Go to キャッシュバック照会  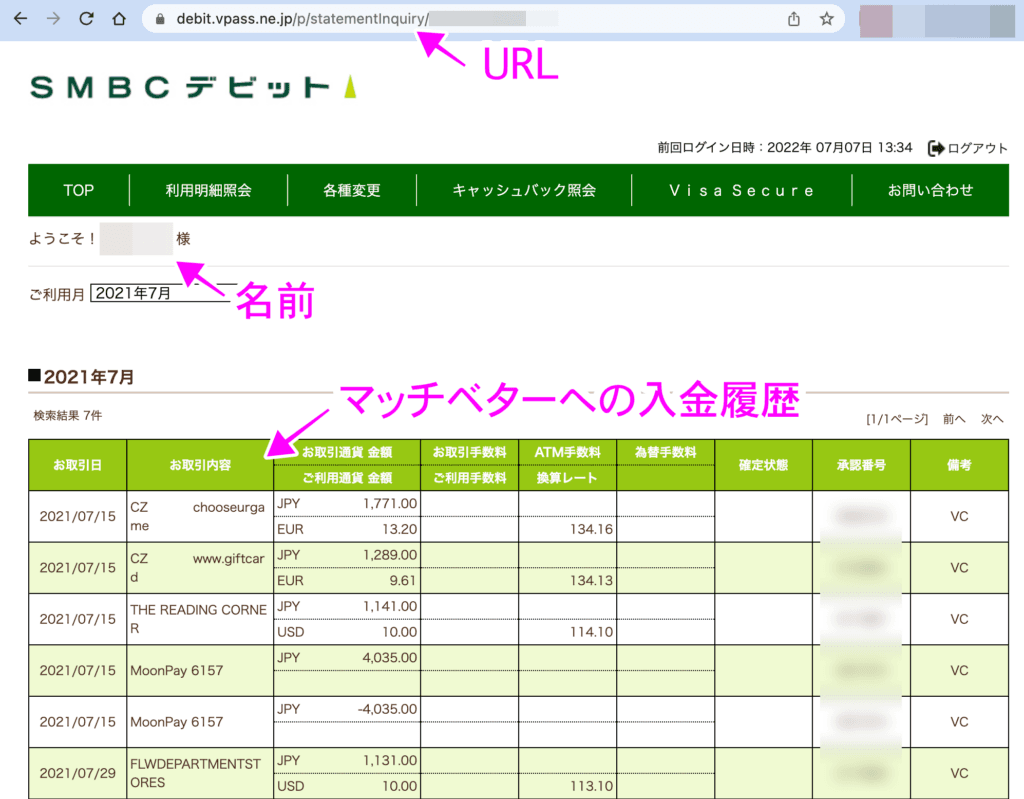pos(524,190)
